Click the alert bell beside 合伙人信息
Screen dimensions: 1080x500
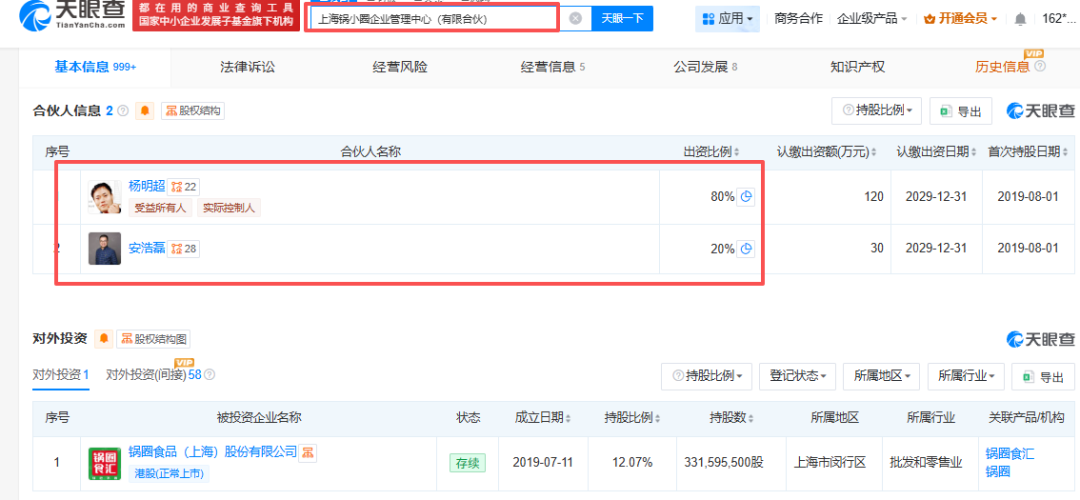(x=145, y=111)
